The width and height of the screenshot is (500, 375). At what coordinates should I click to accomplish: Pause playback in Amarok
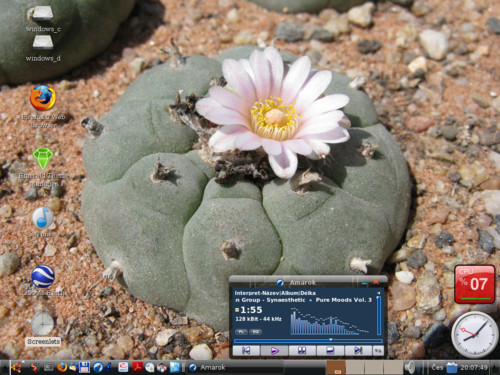pos(302,350)
